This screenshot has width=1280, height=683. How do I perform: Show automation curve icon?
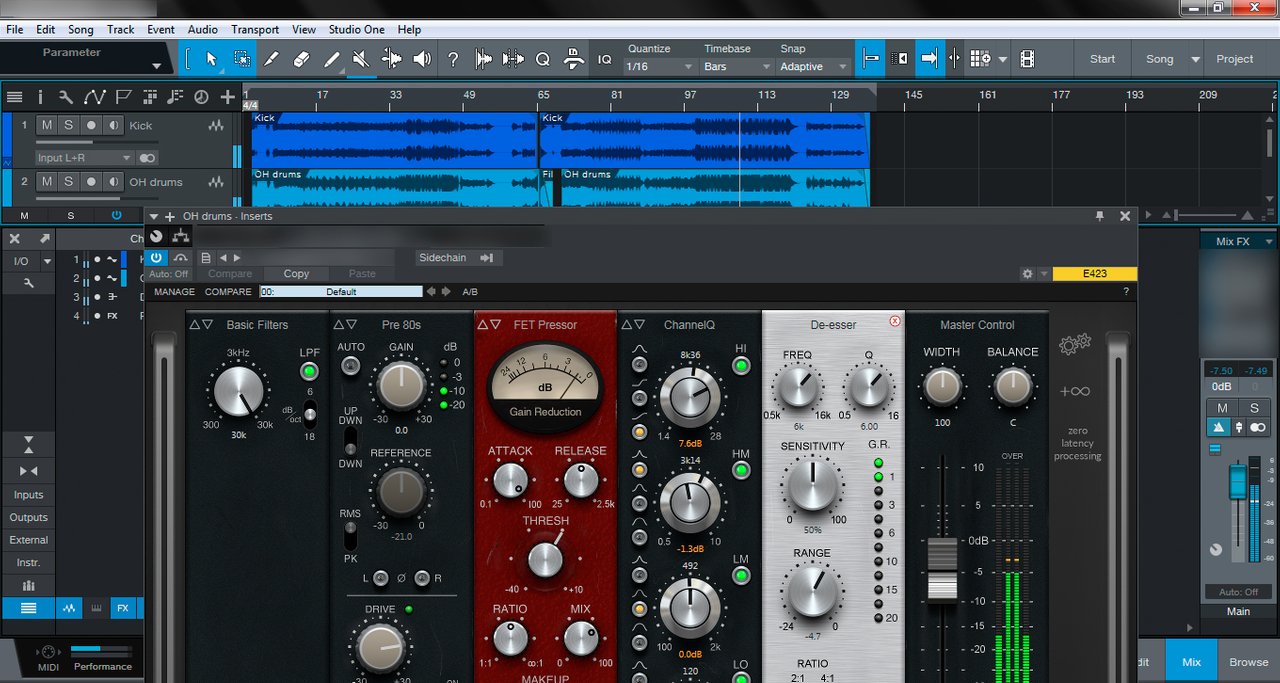[x=95, y=97]
